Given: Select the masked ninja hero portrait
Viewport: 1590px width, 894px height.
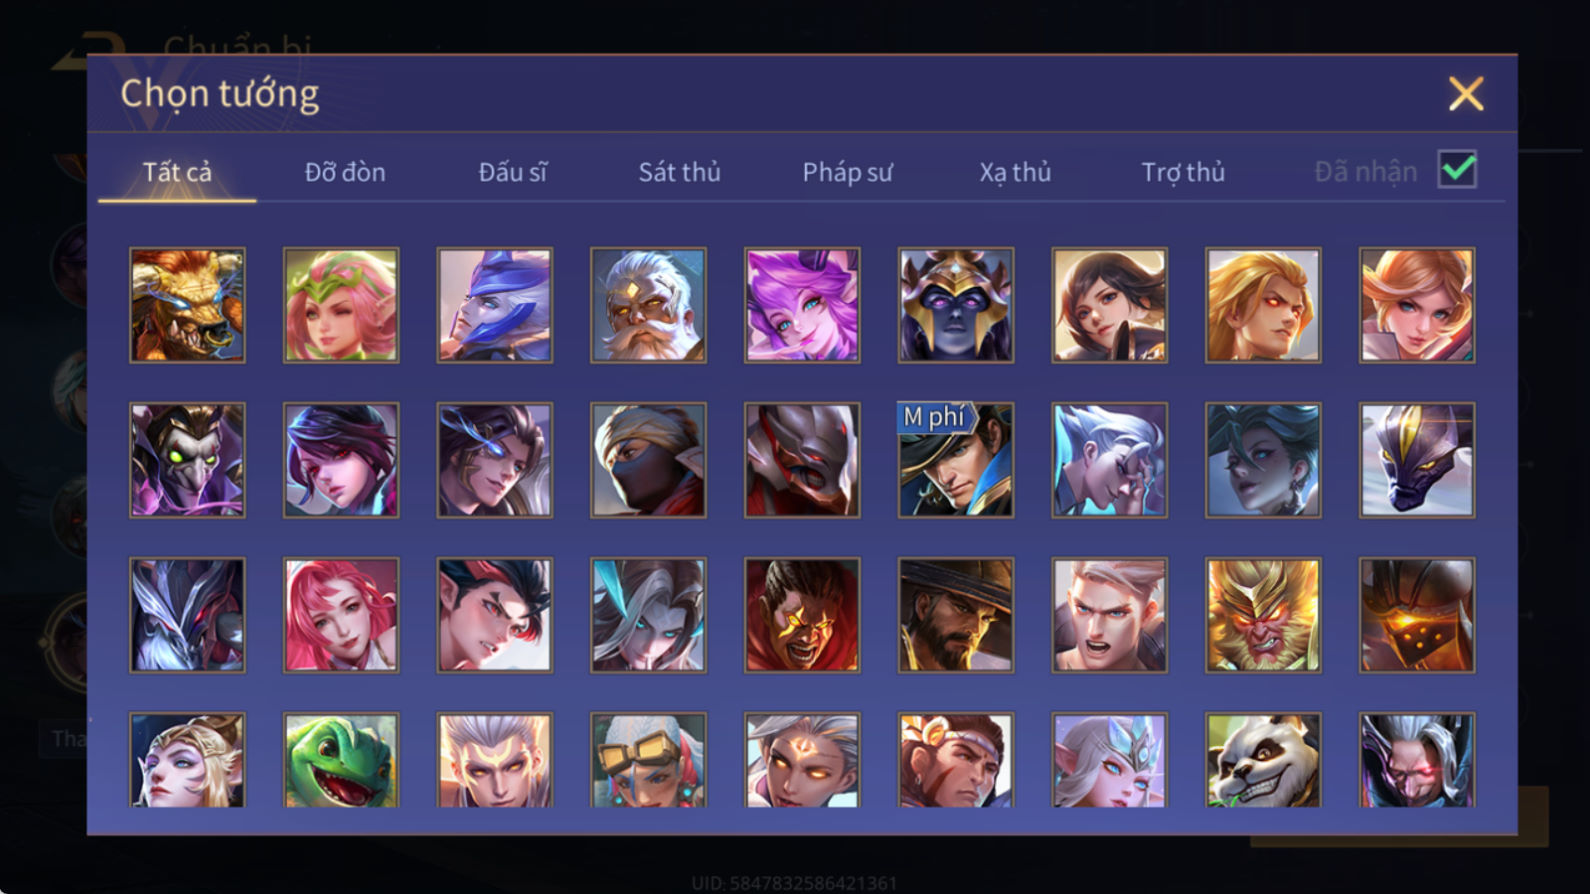Looking at the screenshot, I should 648,460.
